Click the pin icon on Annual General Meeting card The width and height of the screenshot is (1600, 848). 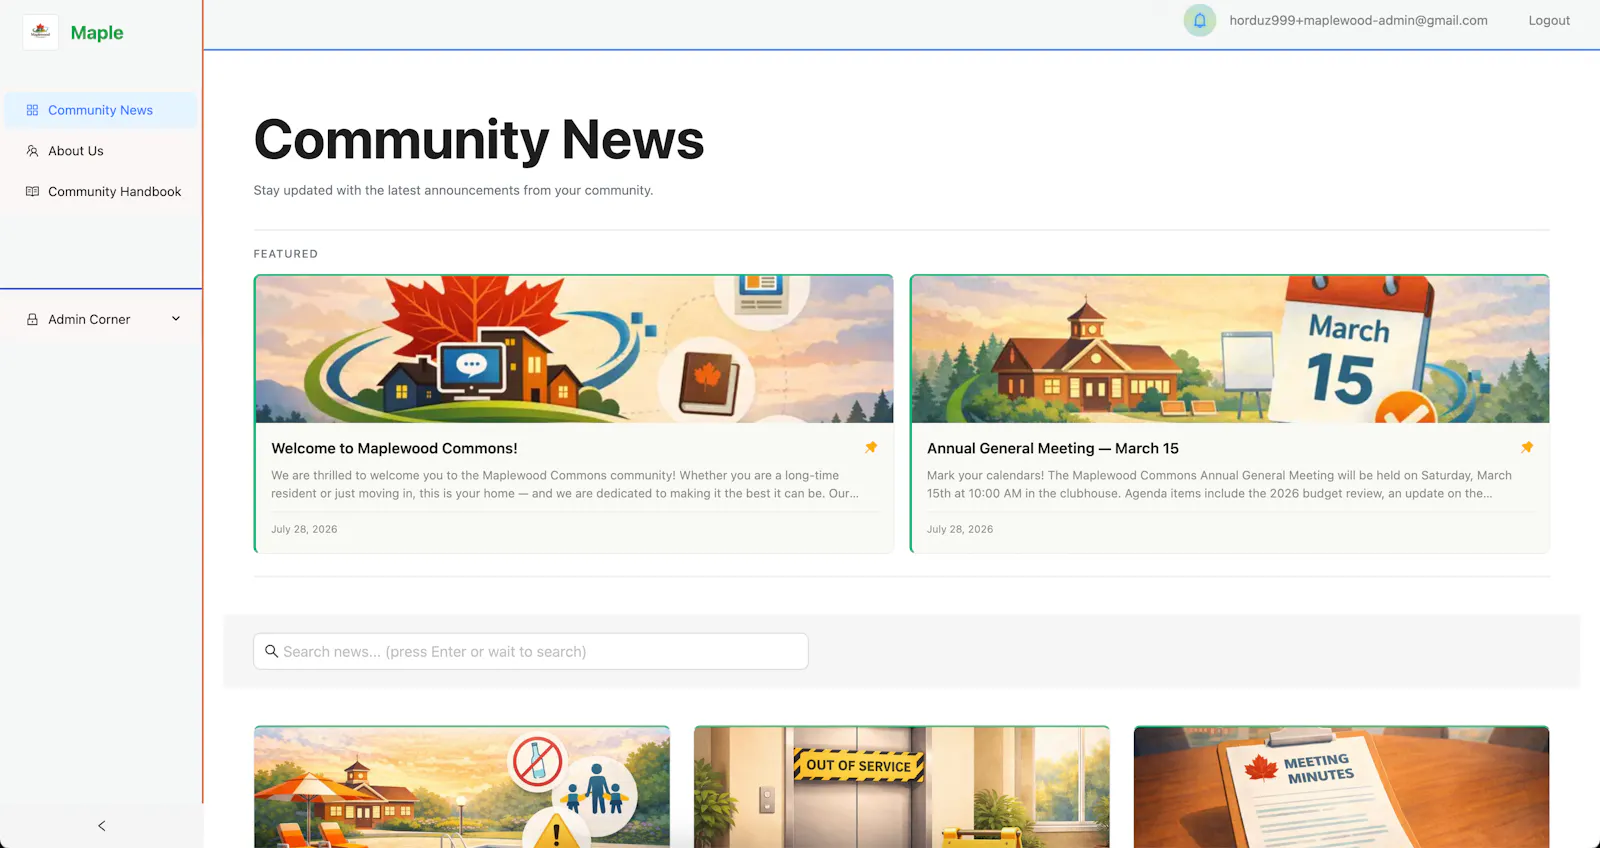[1527, 447]
